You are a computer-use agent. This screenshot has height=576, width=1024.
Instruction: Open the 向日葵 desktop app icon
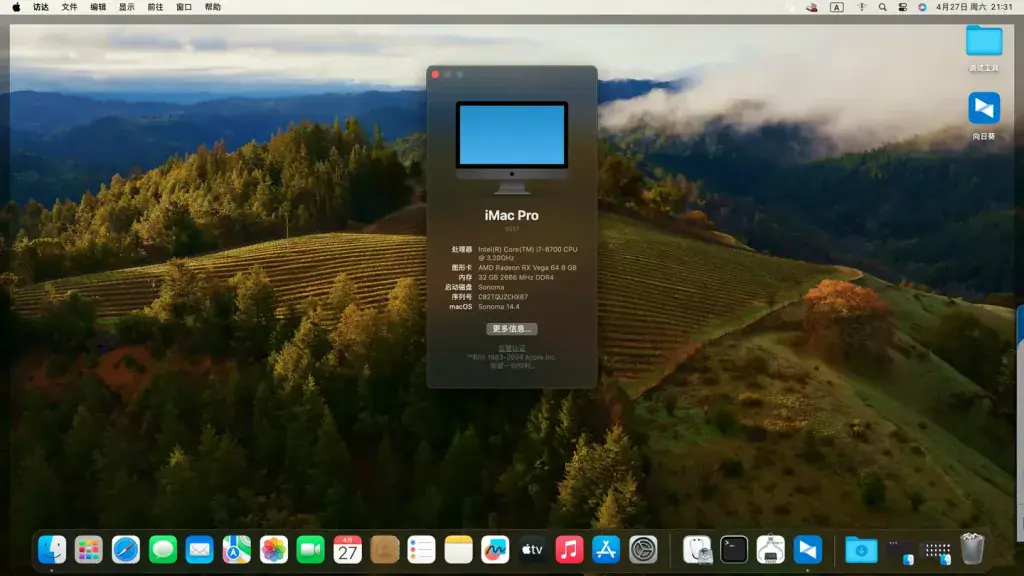(x=984, y=108)
